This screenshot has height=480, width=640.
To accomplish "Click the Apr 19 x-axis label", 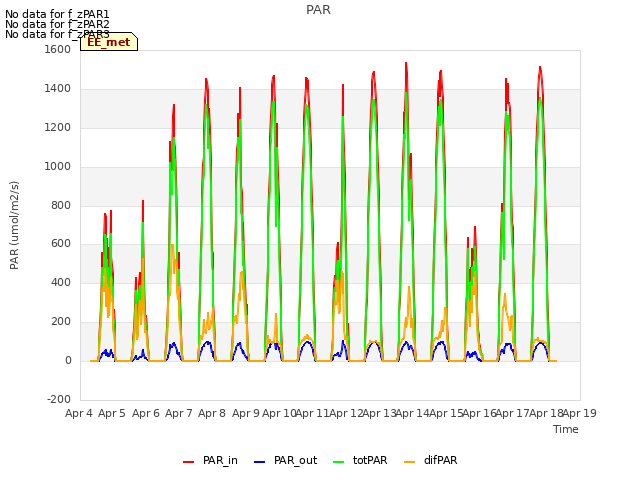I will point(580,413).
